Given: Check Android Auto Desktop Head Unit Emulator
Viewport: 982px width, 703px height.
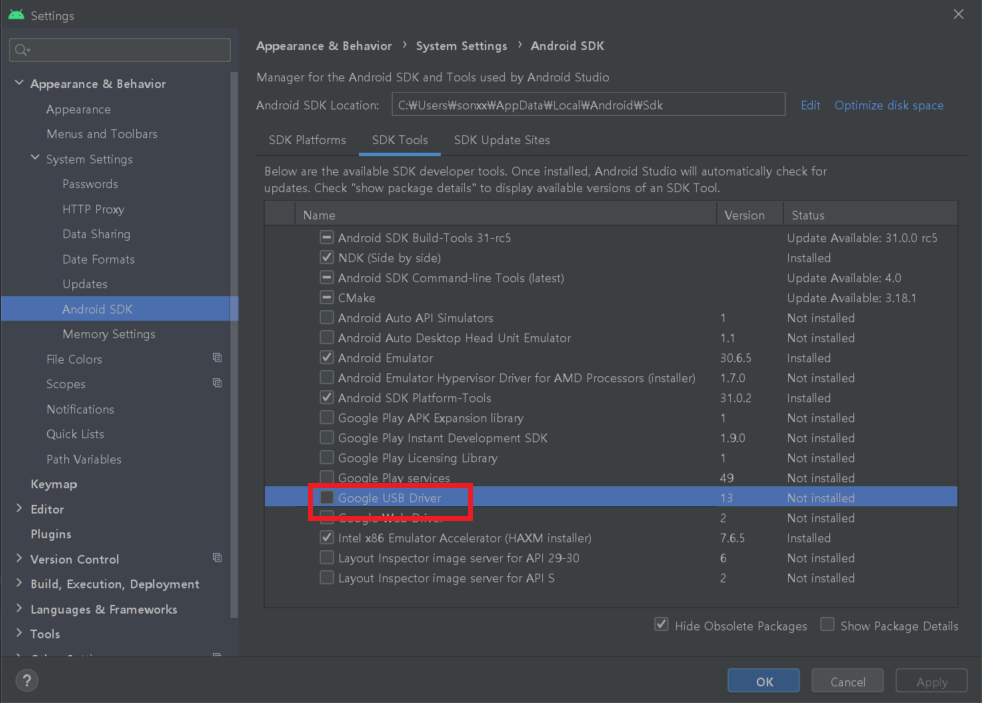Looking at the screenshot, I should tap(326, 337).
